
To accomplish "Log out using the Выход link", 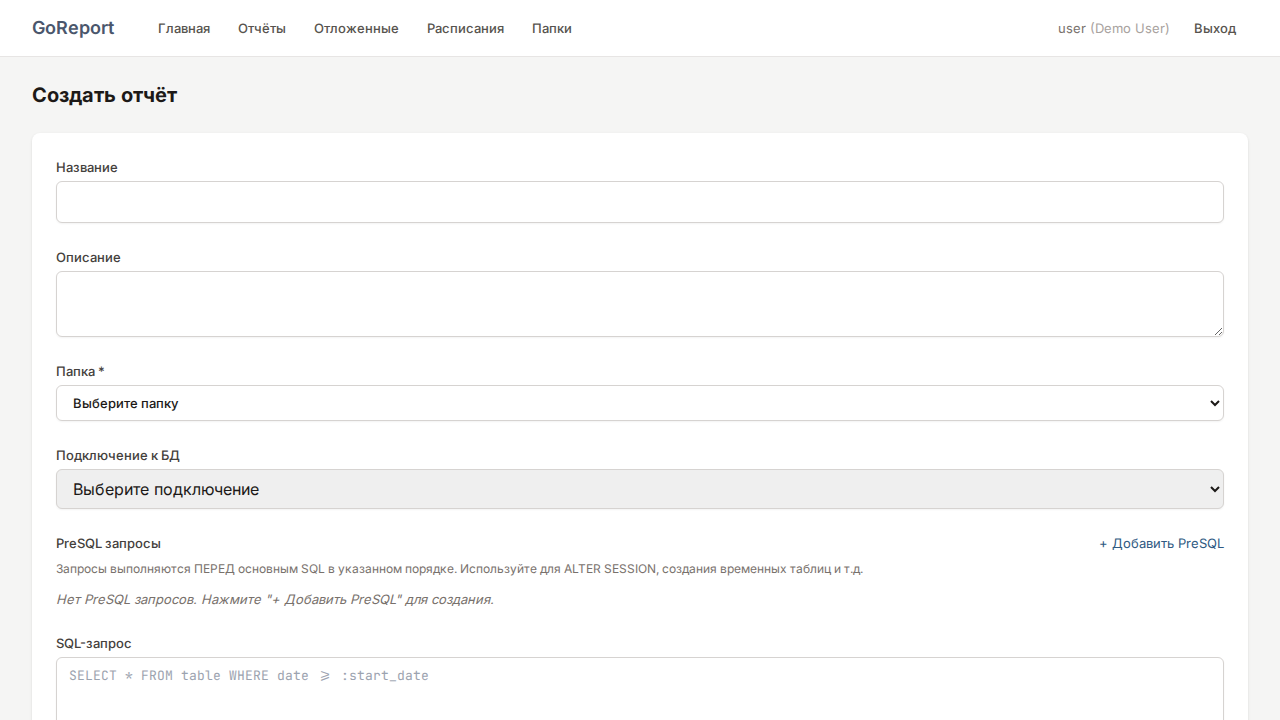I will tap(1215, 28).
